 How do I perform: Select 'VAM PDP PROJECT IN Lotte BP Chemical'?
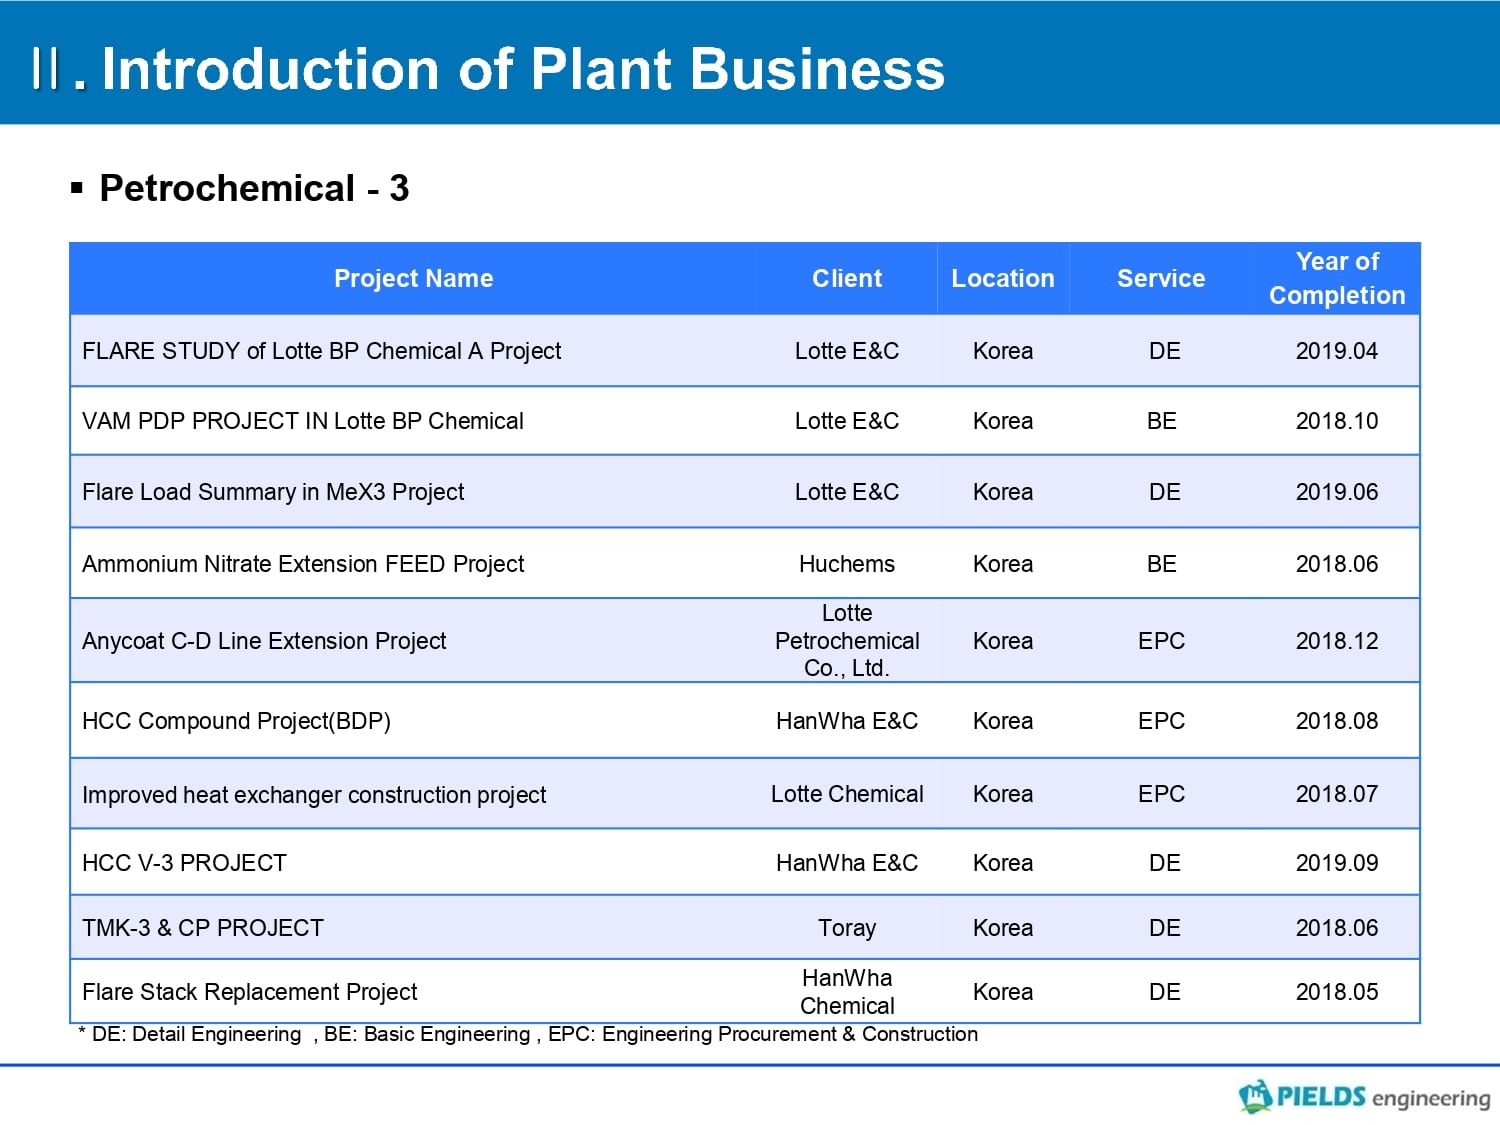[x=302, y=421]
